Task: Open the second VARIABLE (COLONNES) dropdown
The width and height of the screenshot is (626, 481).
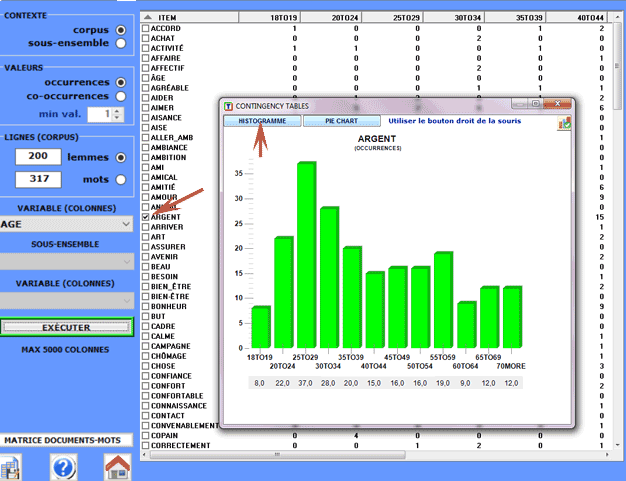Action: [x=66, y=300]
